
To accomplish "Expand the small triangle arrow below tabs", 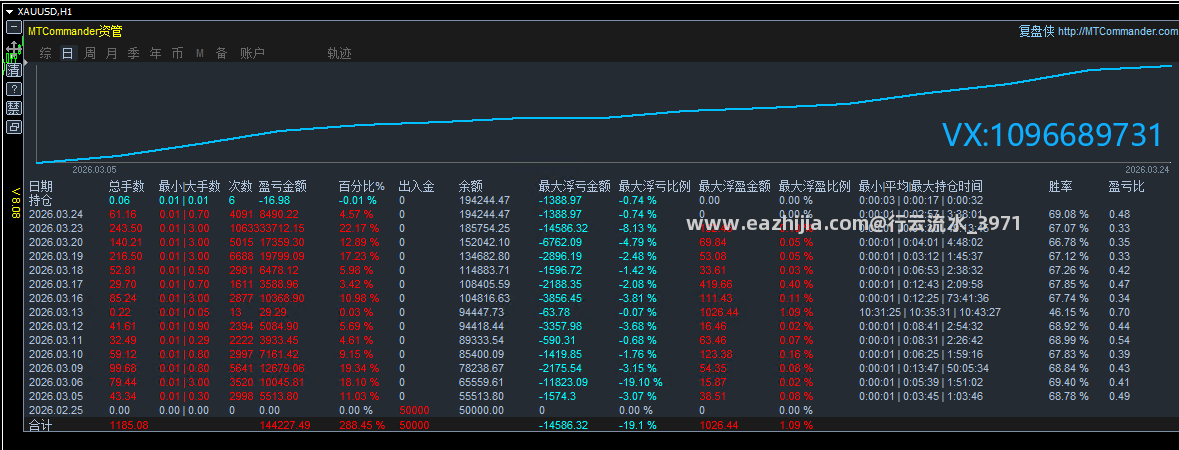I will pyautogui.click(x=26, y=64).
